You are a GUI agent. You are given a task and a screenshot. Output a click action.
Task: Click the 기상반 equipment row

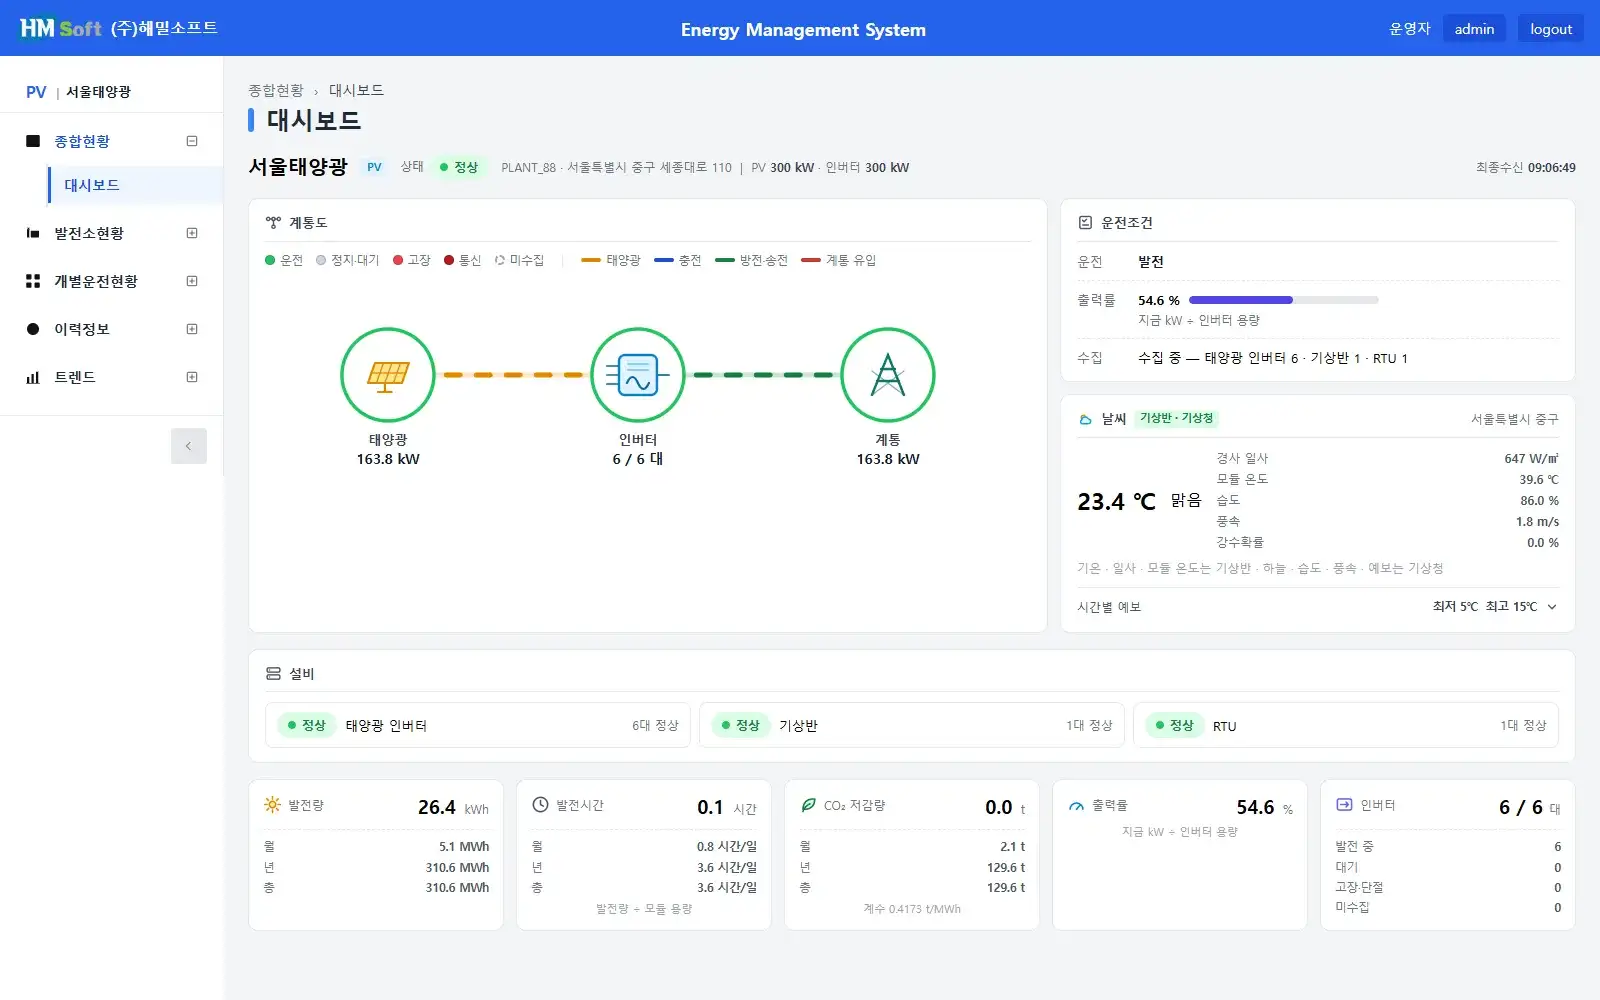(x=912, y=725)
